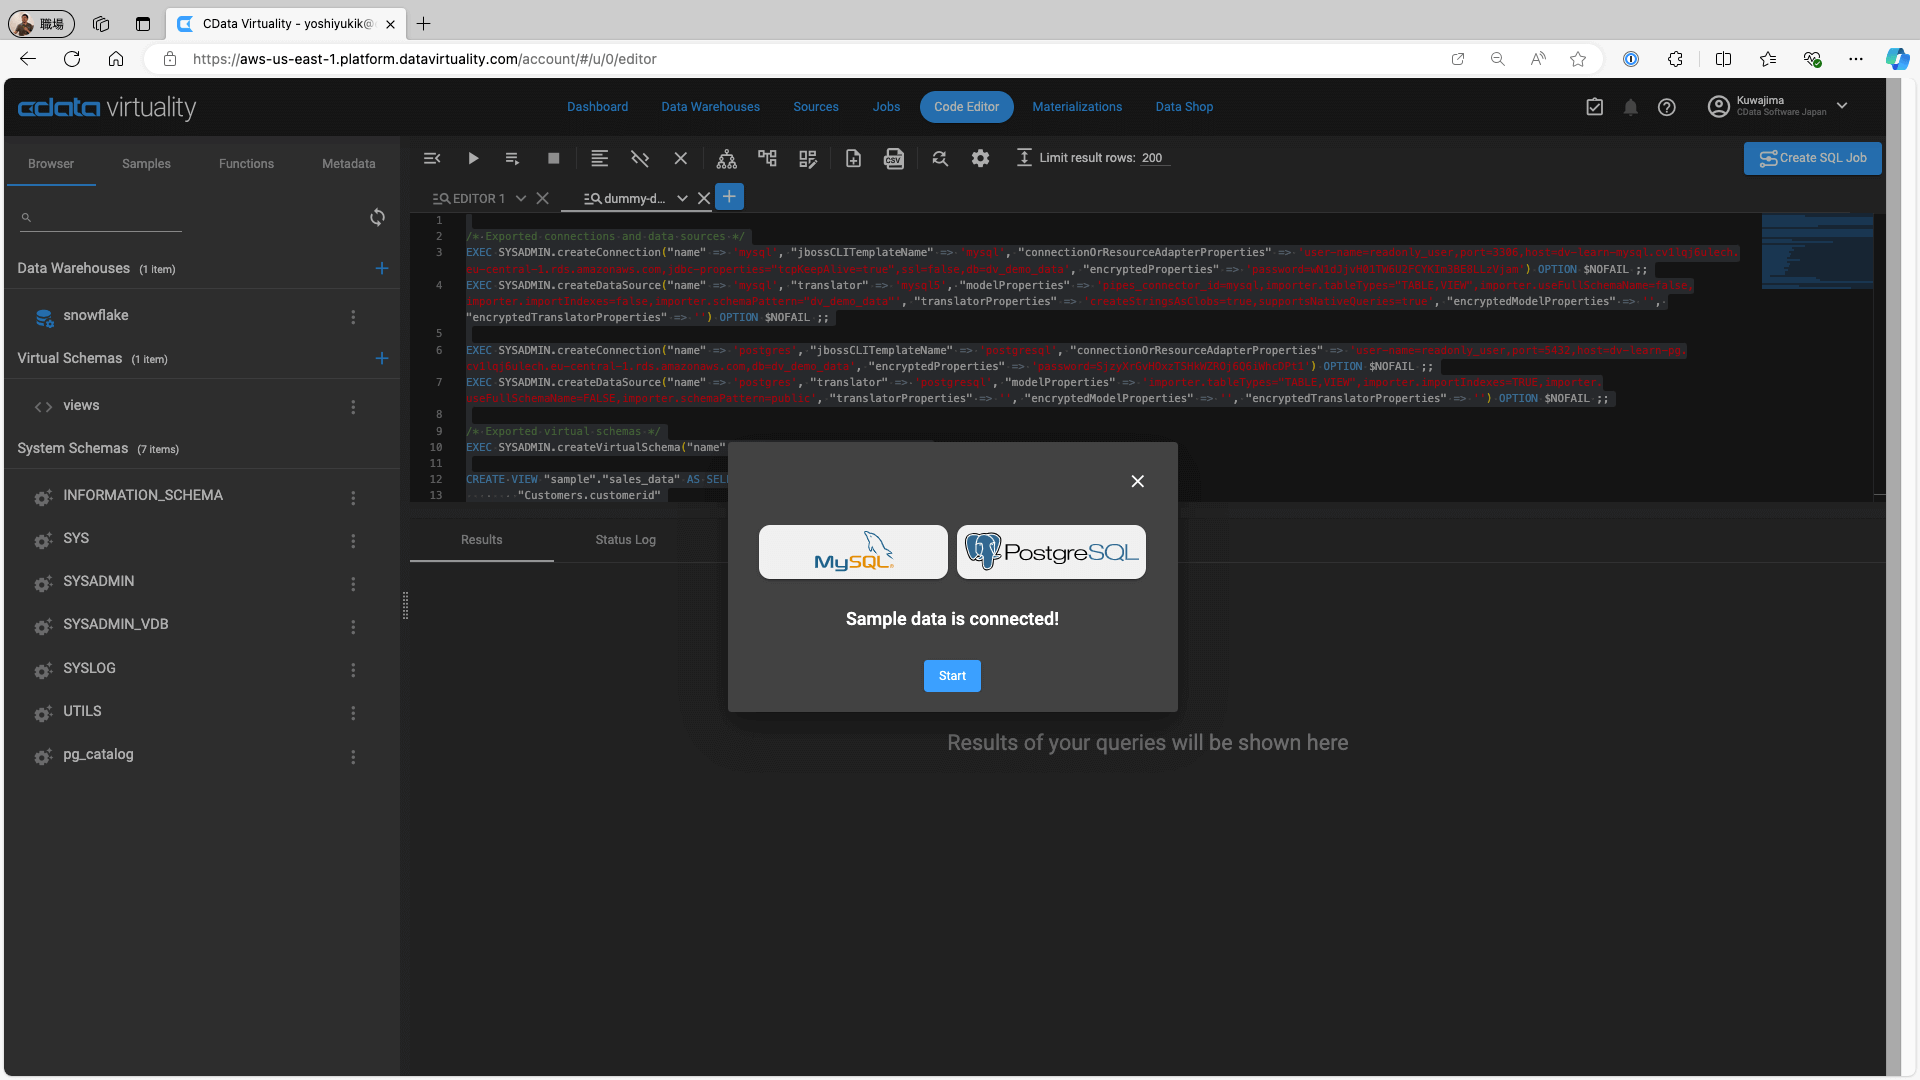Click the Limit result rows value field
1920x1080 pixels.
tap(1153, 158)
